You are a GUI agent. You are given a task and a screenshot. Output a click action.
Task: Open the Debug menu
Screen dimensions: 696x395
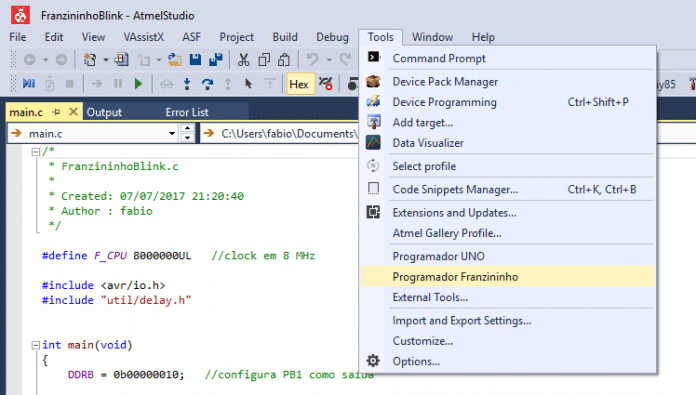coord(332,37)
